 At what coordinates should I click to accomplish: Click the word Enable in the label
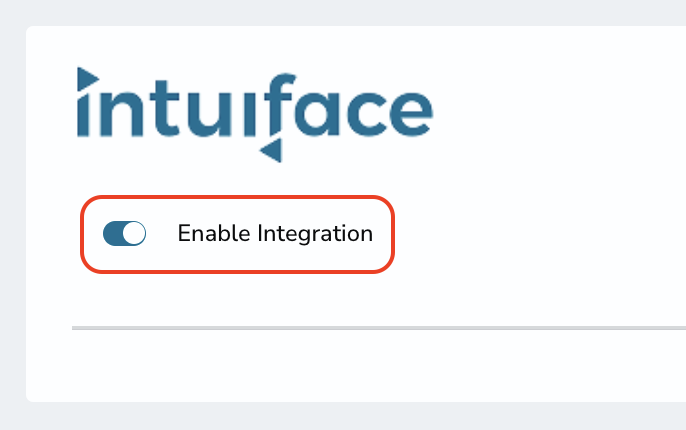coord(214,233)
